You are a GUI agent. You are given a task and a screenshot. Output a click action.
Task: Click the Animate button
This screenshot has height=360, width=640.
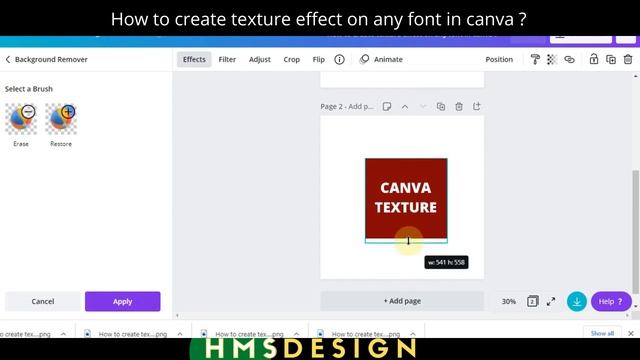pyautogui.click(x=381, y=60)
